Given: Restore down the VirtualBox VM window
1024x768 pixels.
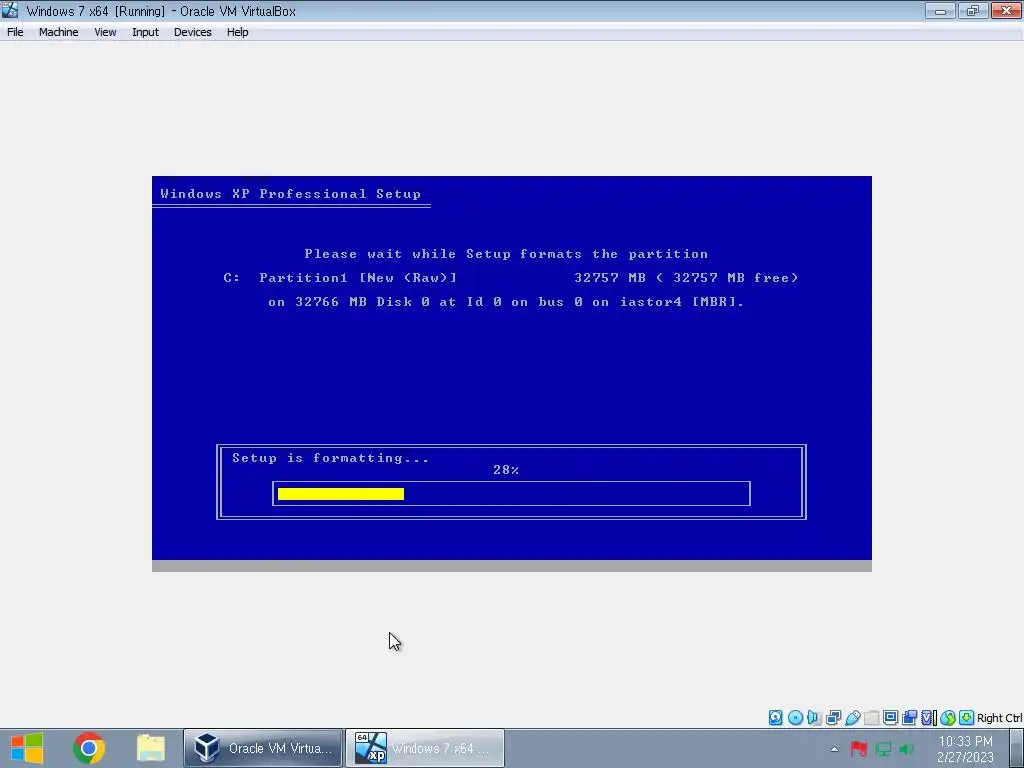Looking at the screenshot, I should pos(973,11).
